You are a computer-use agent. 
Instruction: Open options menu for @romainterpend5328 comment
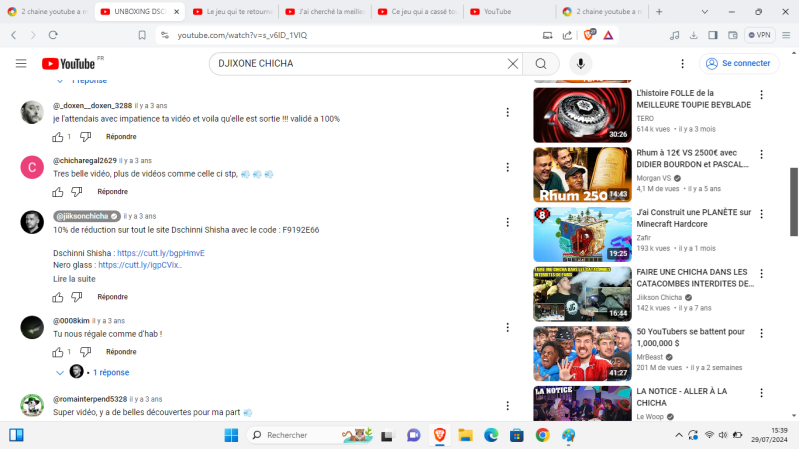pyautogui.click(x=508, y=406)
